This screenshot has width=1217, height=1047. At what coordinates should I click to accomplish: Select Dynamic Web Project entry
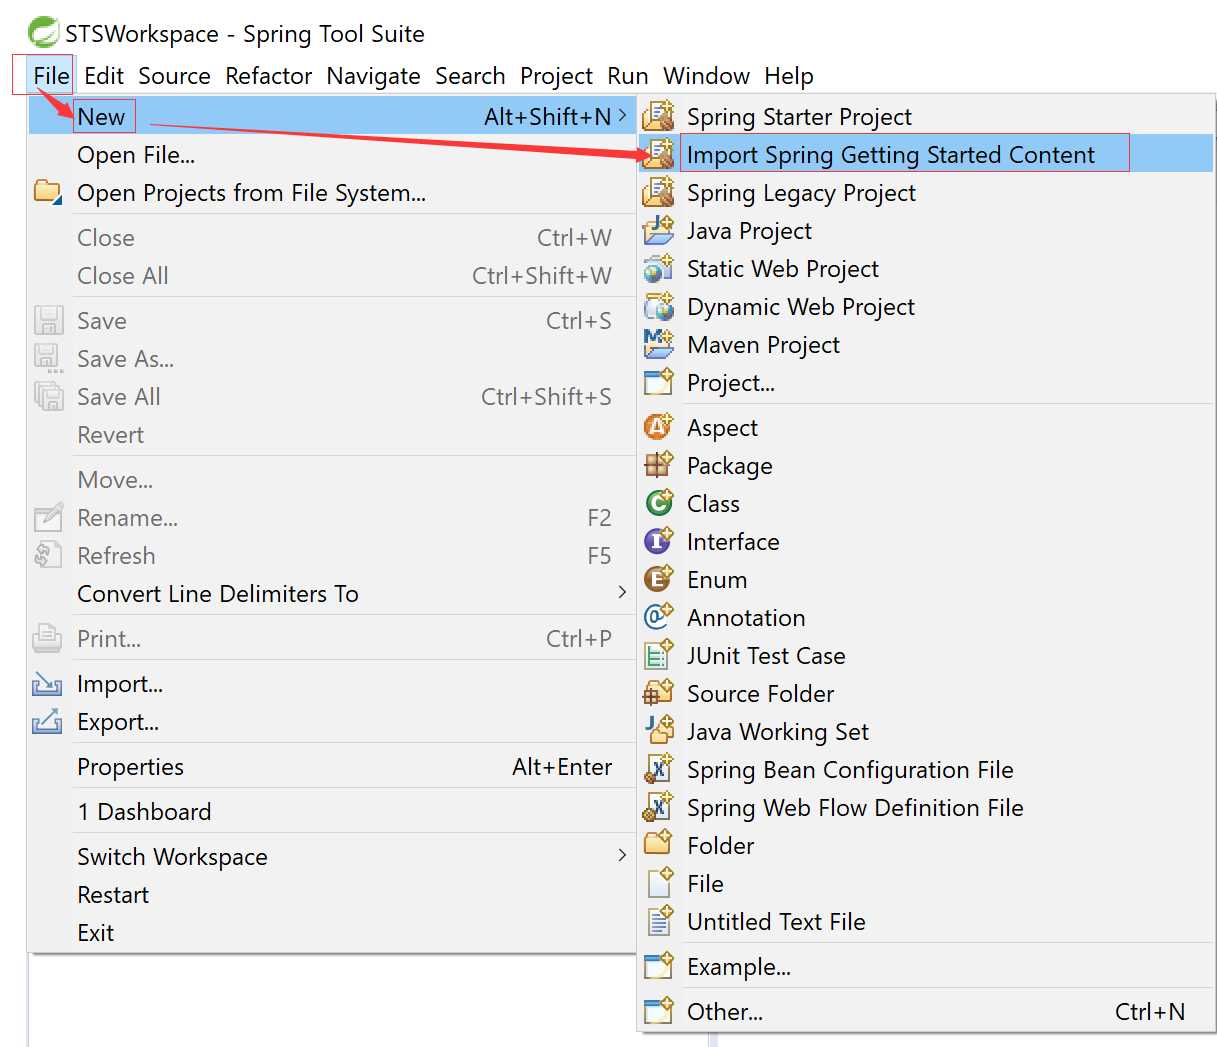click(x=926, y=306)
